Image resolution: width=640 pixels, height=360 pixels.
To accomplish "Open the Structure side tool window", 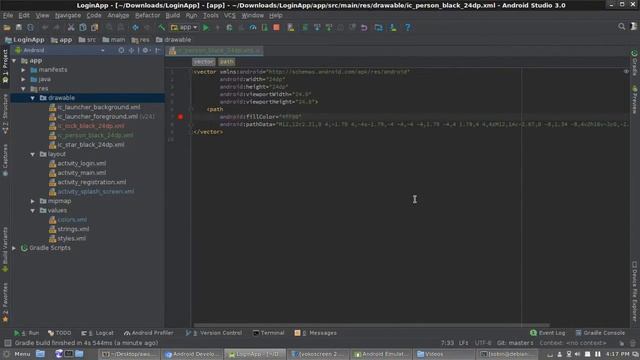I will [5, 115].
